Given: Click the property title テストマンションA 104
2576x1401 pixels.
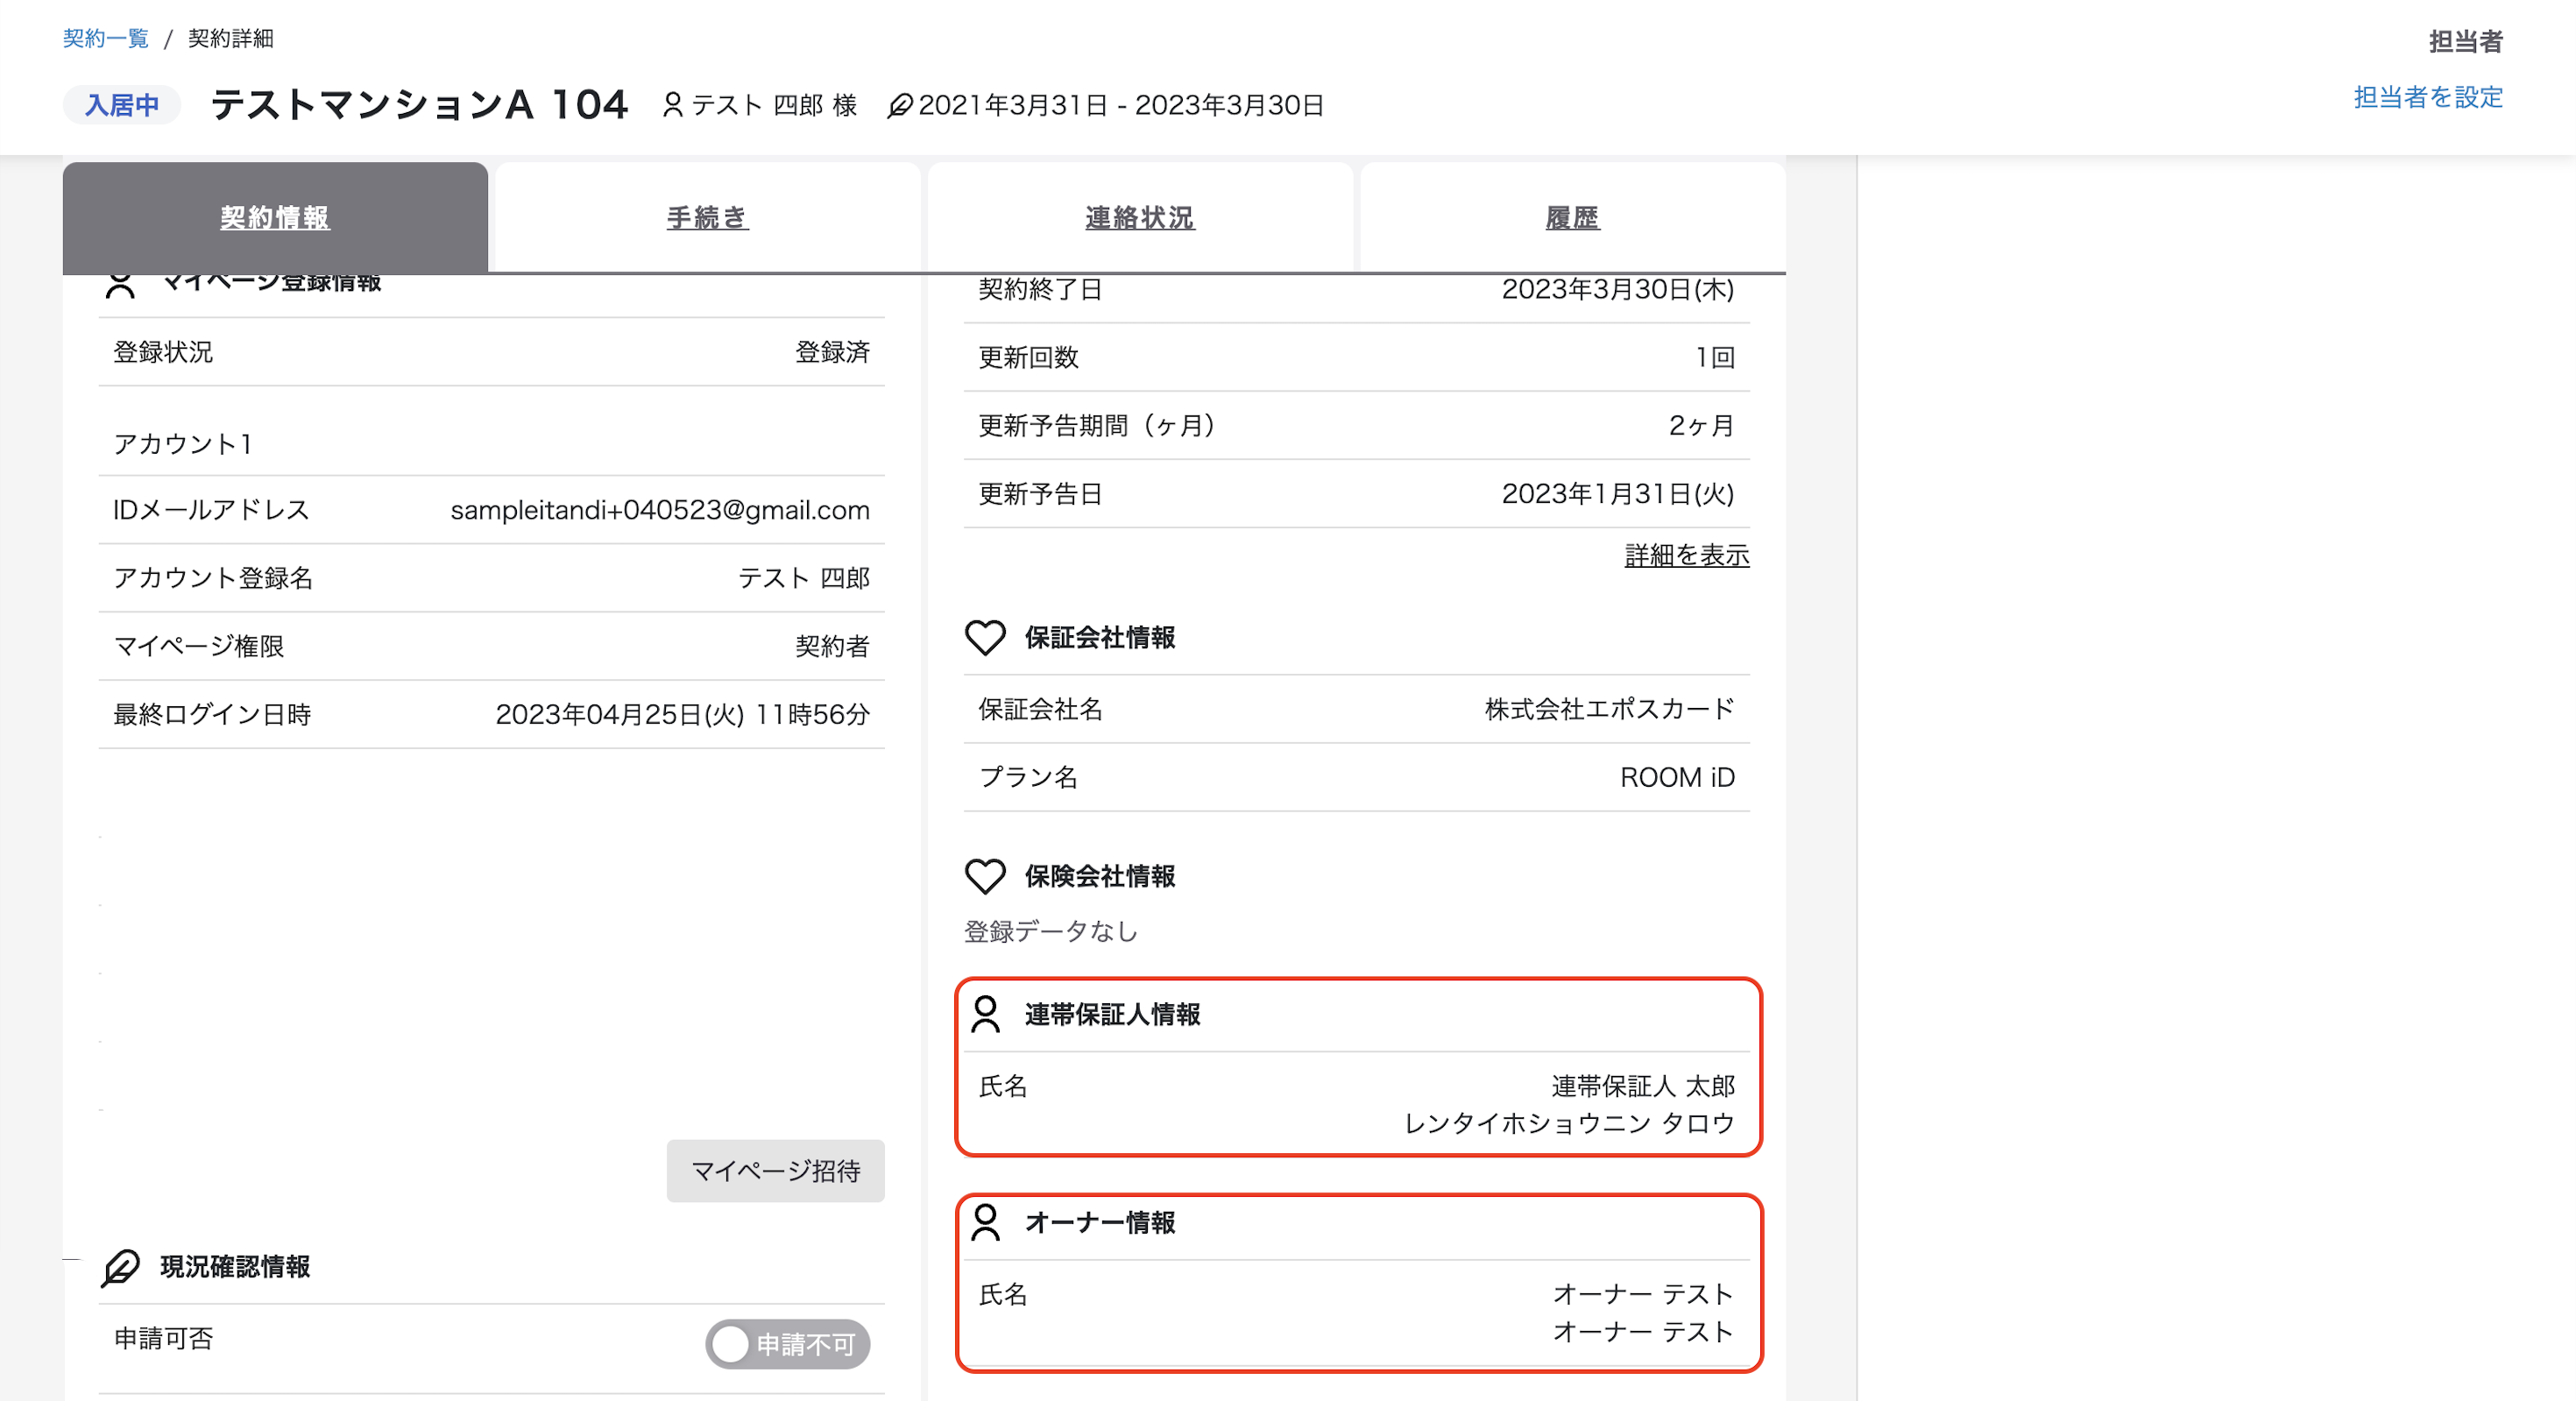Looking at the screenshot, I should click(419, 104).
